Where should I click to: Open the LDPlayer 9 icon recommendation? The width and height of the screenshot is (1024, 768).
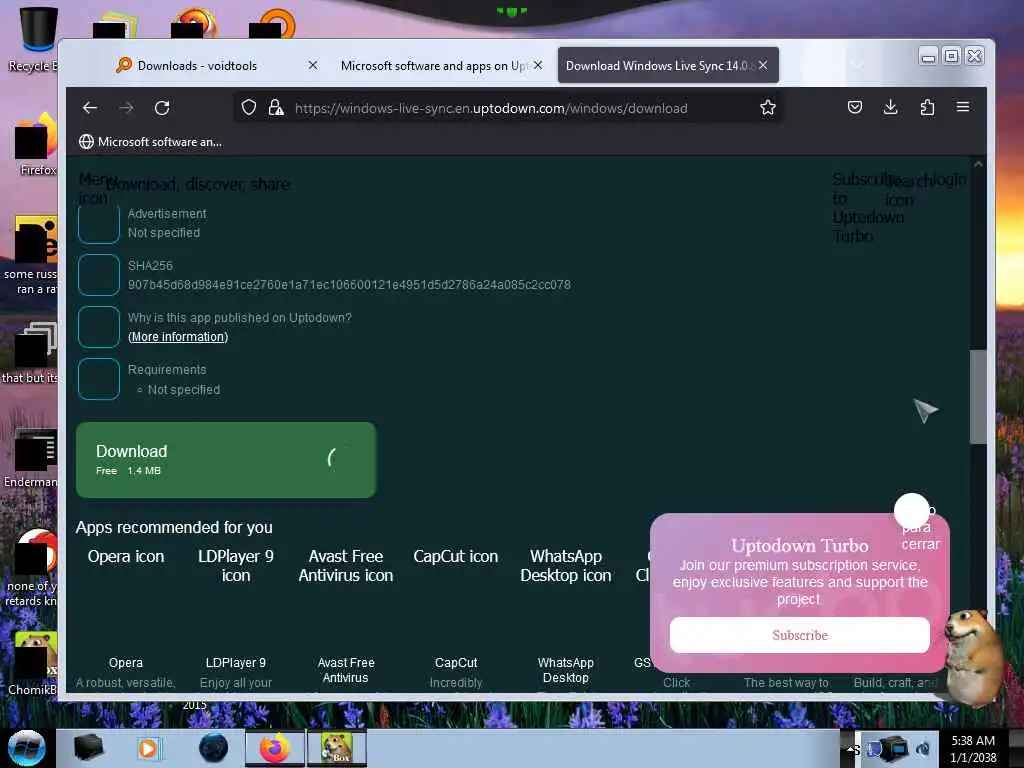pyautogui.click(x=236, y=566)
